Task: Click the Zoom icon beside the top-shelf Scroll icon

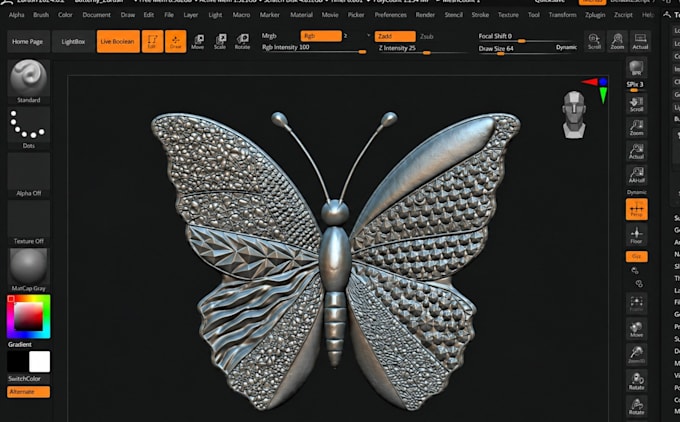Action: point(617,41)
